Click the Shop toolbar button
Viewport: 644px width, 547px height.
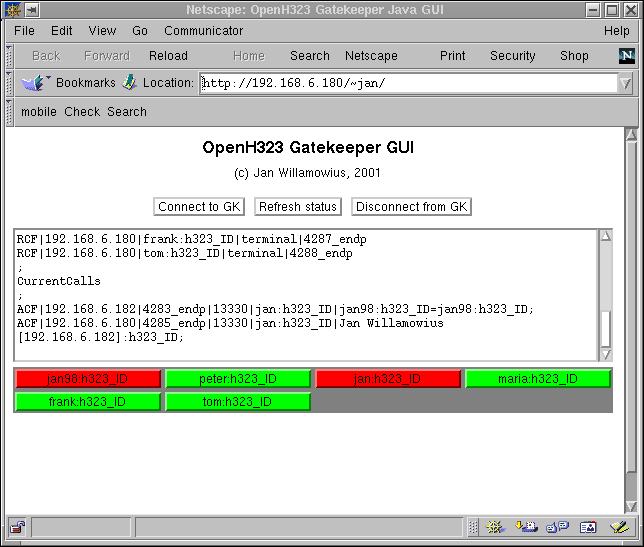[x=574, y=56]
